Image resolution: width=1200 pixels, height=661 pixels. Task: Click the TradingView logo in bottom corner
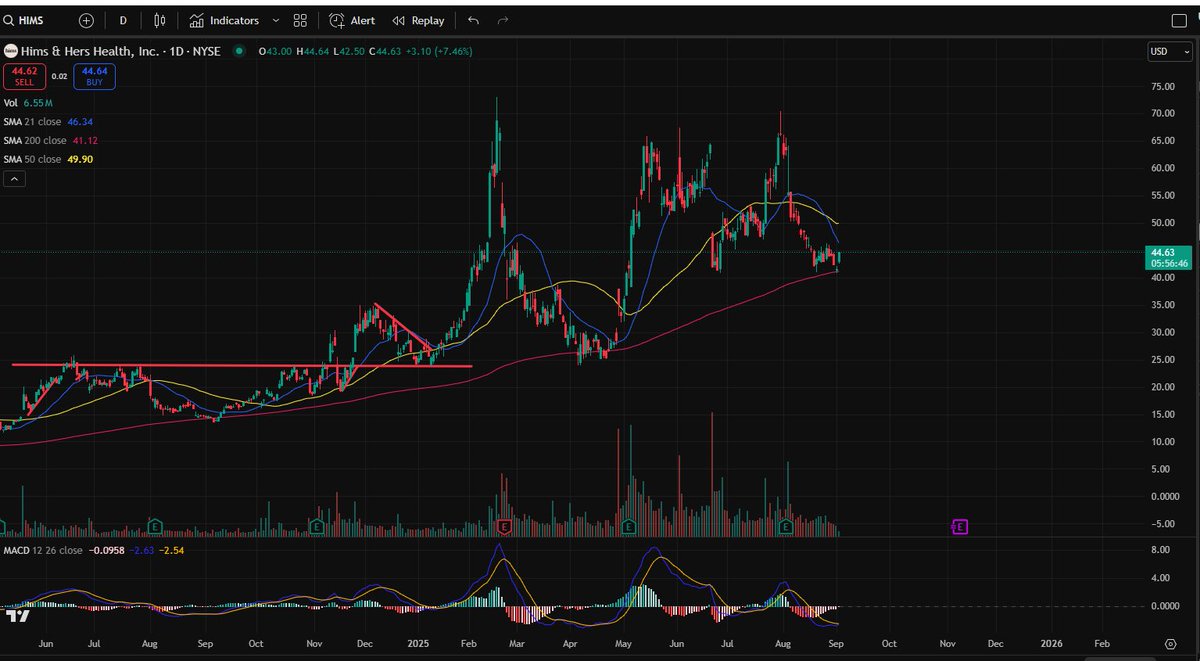tap(16, 617)
